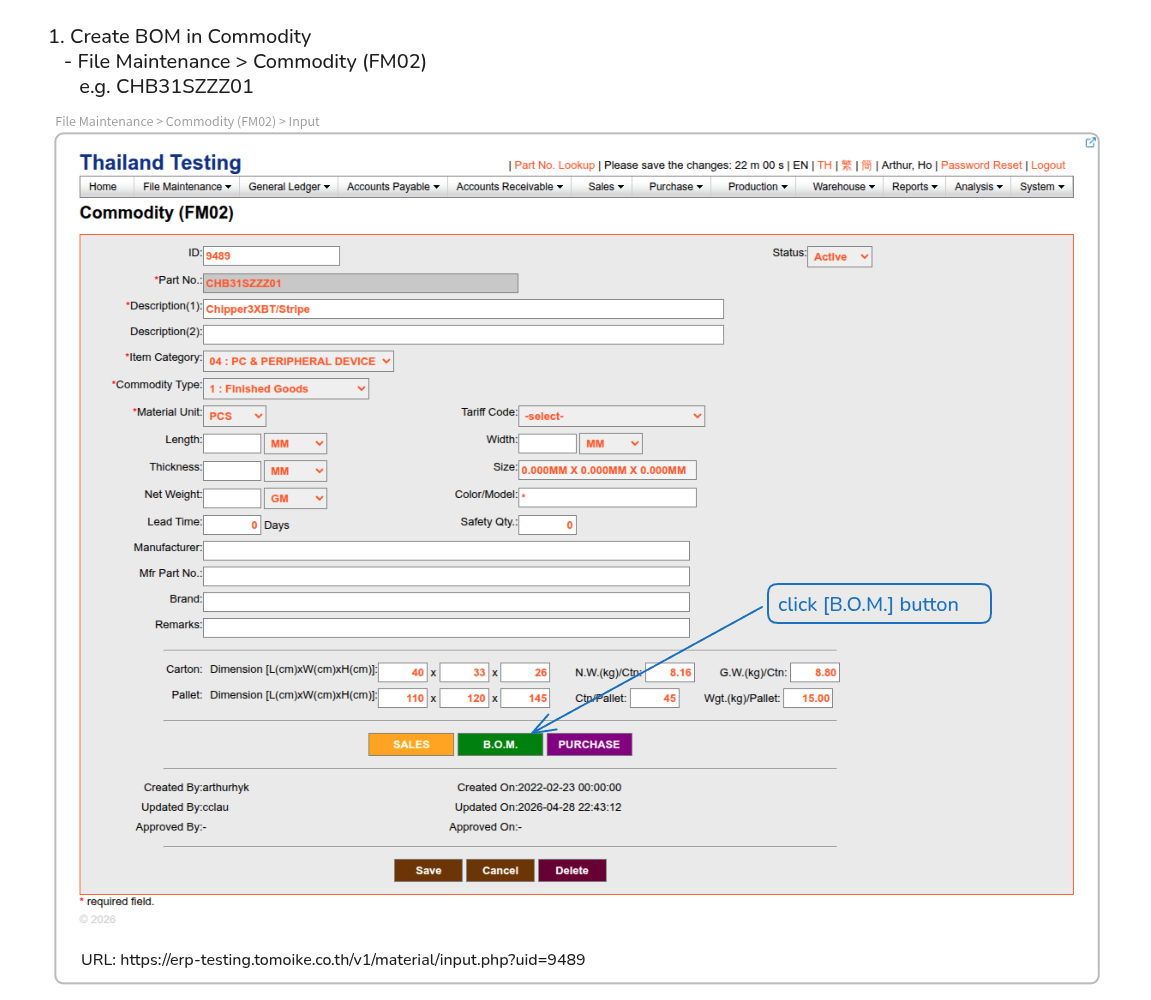Open the Accounts Payable menu
The width and height of the screenshot is (1151, 1000).
[393, 187]
